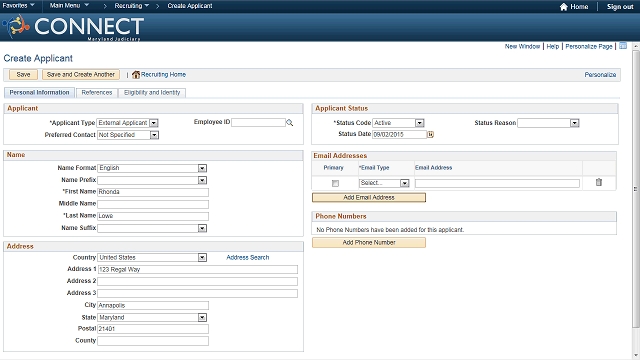
Task: Switch to the Personal Information tab
Action: coord(39,93)
